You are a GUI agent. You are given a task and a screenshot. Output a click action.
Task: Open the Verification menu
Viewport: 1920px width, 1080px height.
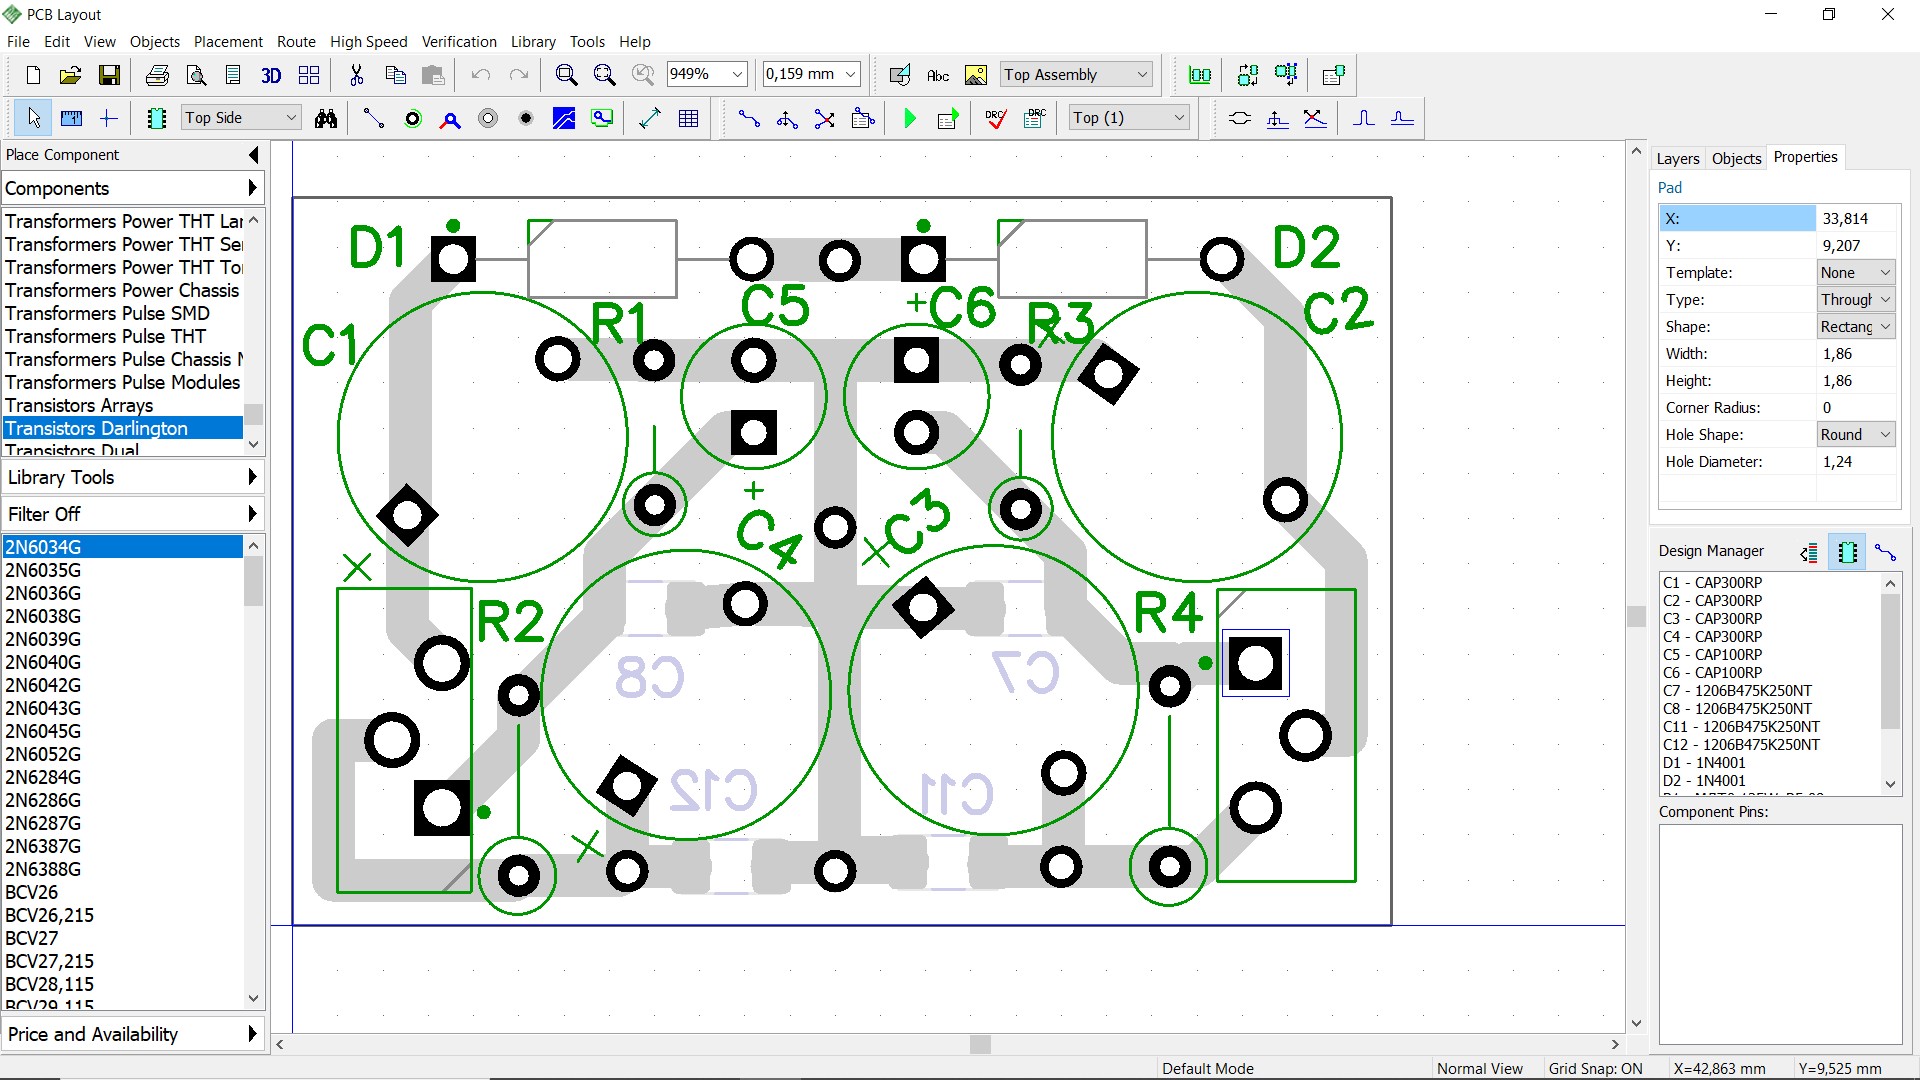[x=459, y=42]
